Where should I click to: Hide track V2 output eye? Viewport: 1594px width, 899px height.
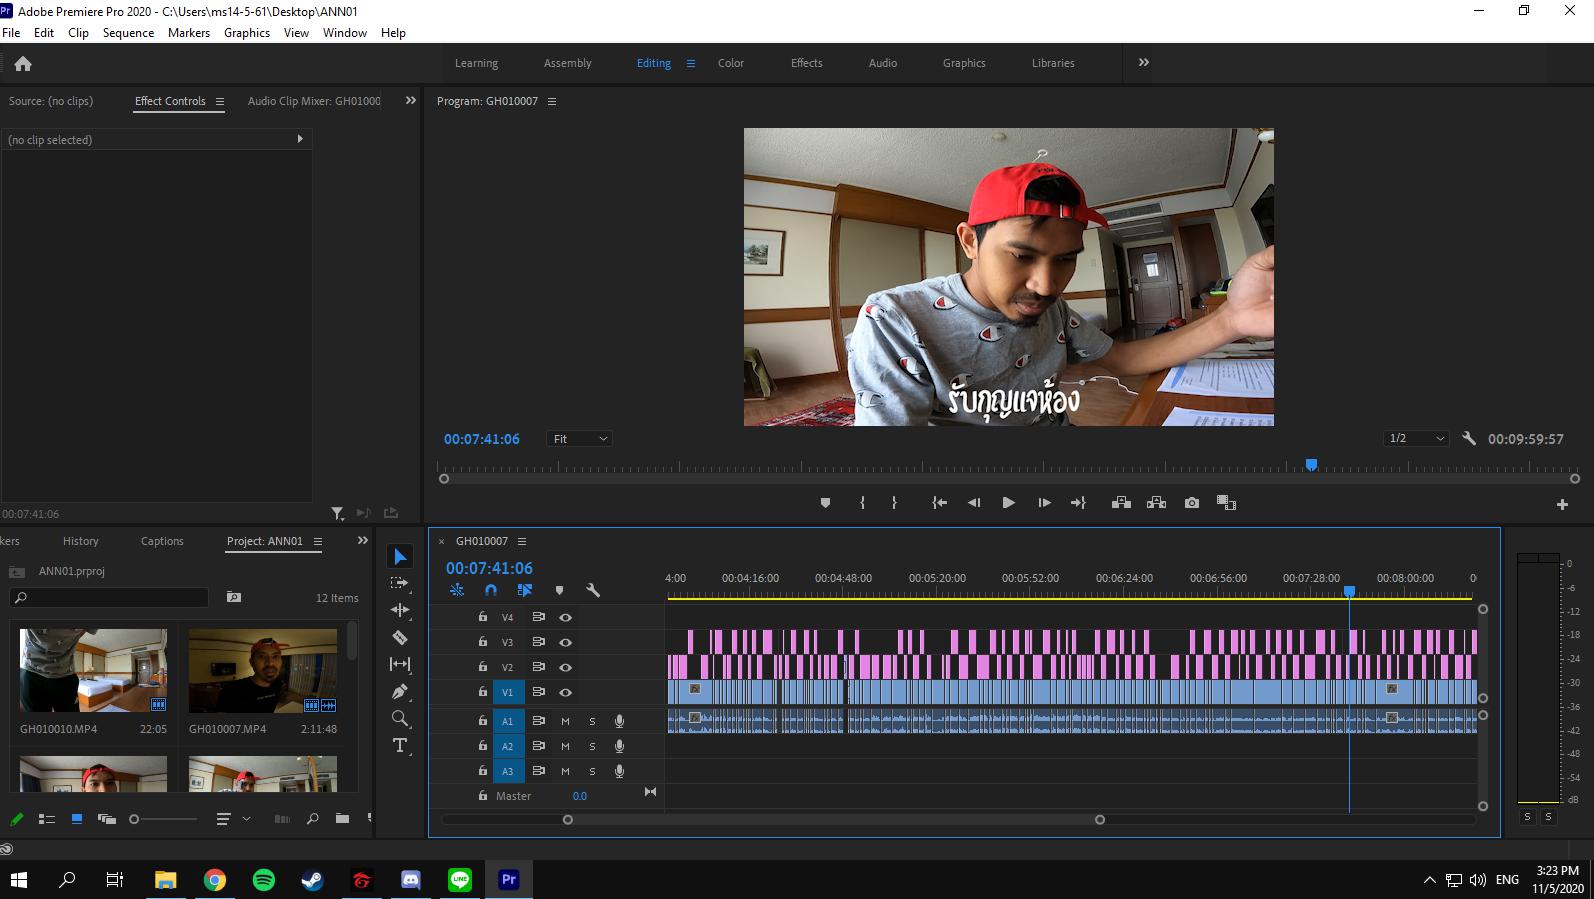565,667
